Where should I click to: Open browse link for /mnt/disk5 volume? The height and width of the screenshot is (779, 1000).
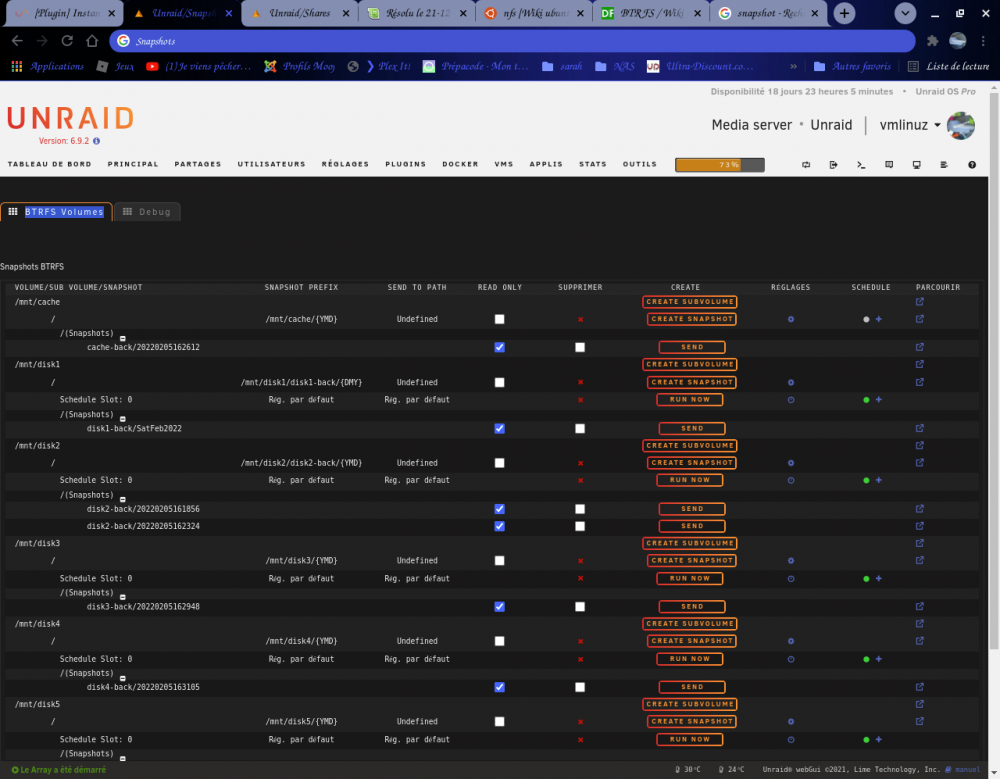click(x=920, y=704)
